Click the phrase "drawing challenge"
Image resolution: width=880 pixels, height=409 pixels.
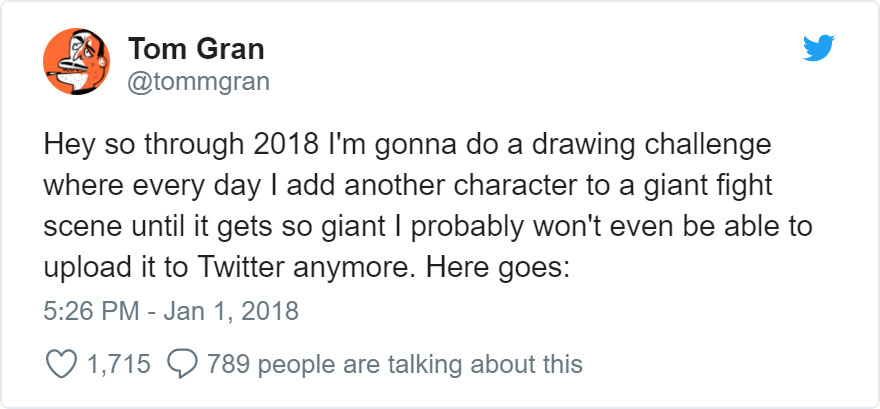click(x=652, y=146)
